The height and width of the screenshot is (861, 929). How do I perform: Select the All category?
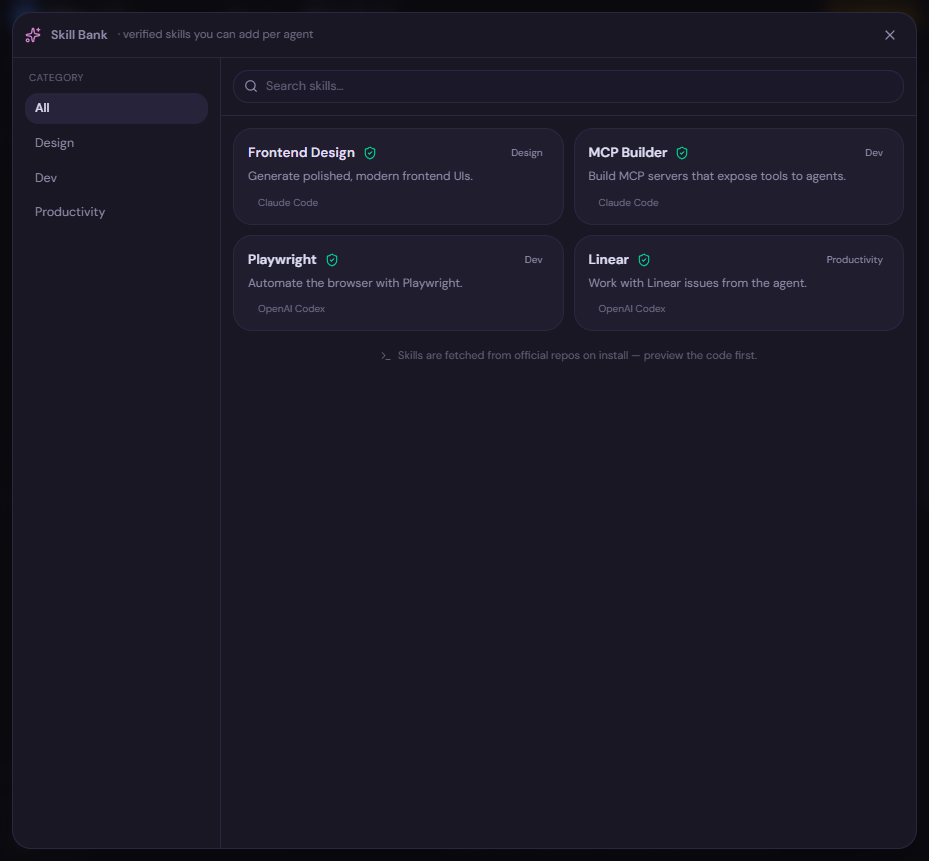tap(116, 108)
